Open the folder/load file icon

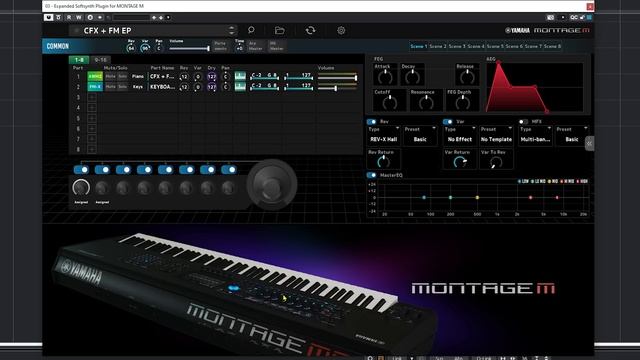click(280, 30)
